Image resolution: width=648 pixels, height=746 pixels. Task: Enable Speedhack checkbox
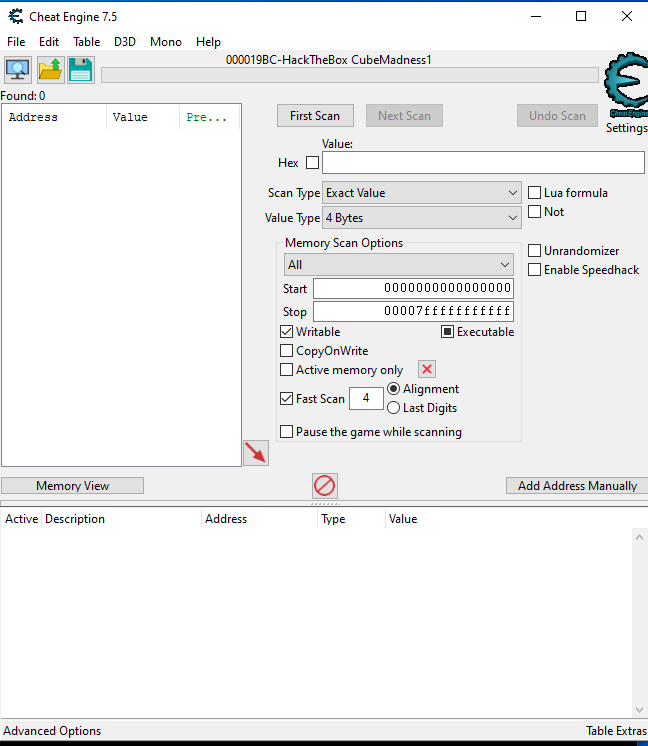[x=534, y=270]
